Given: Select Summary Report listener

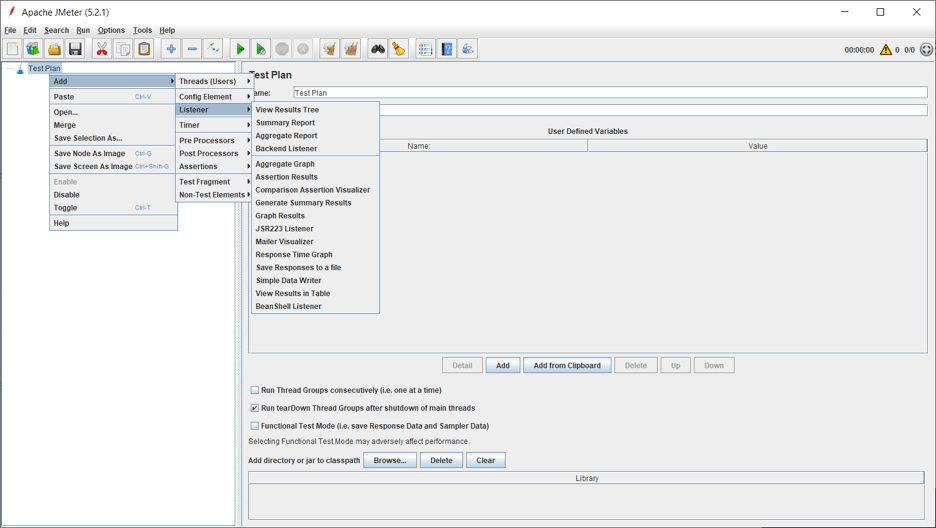Looking at the screenshot, I should 315,123.
